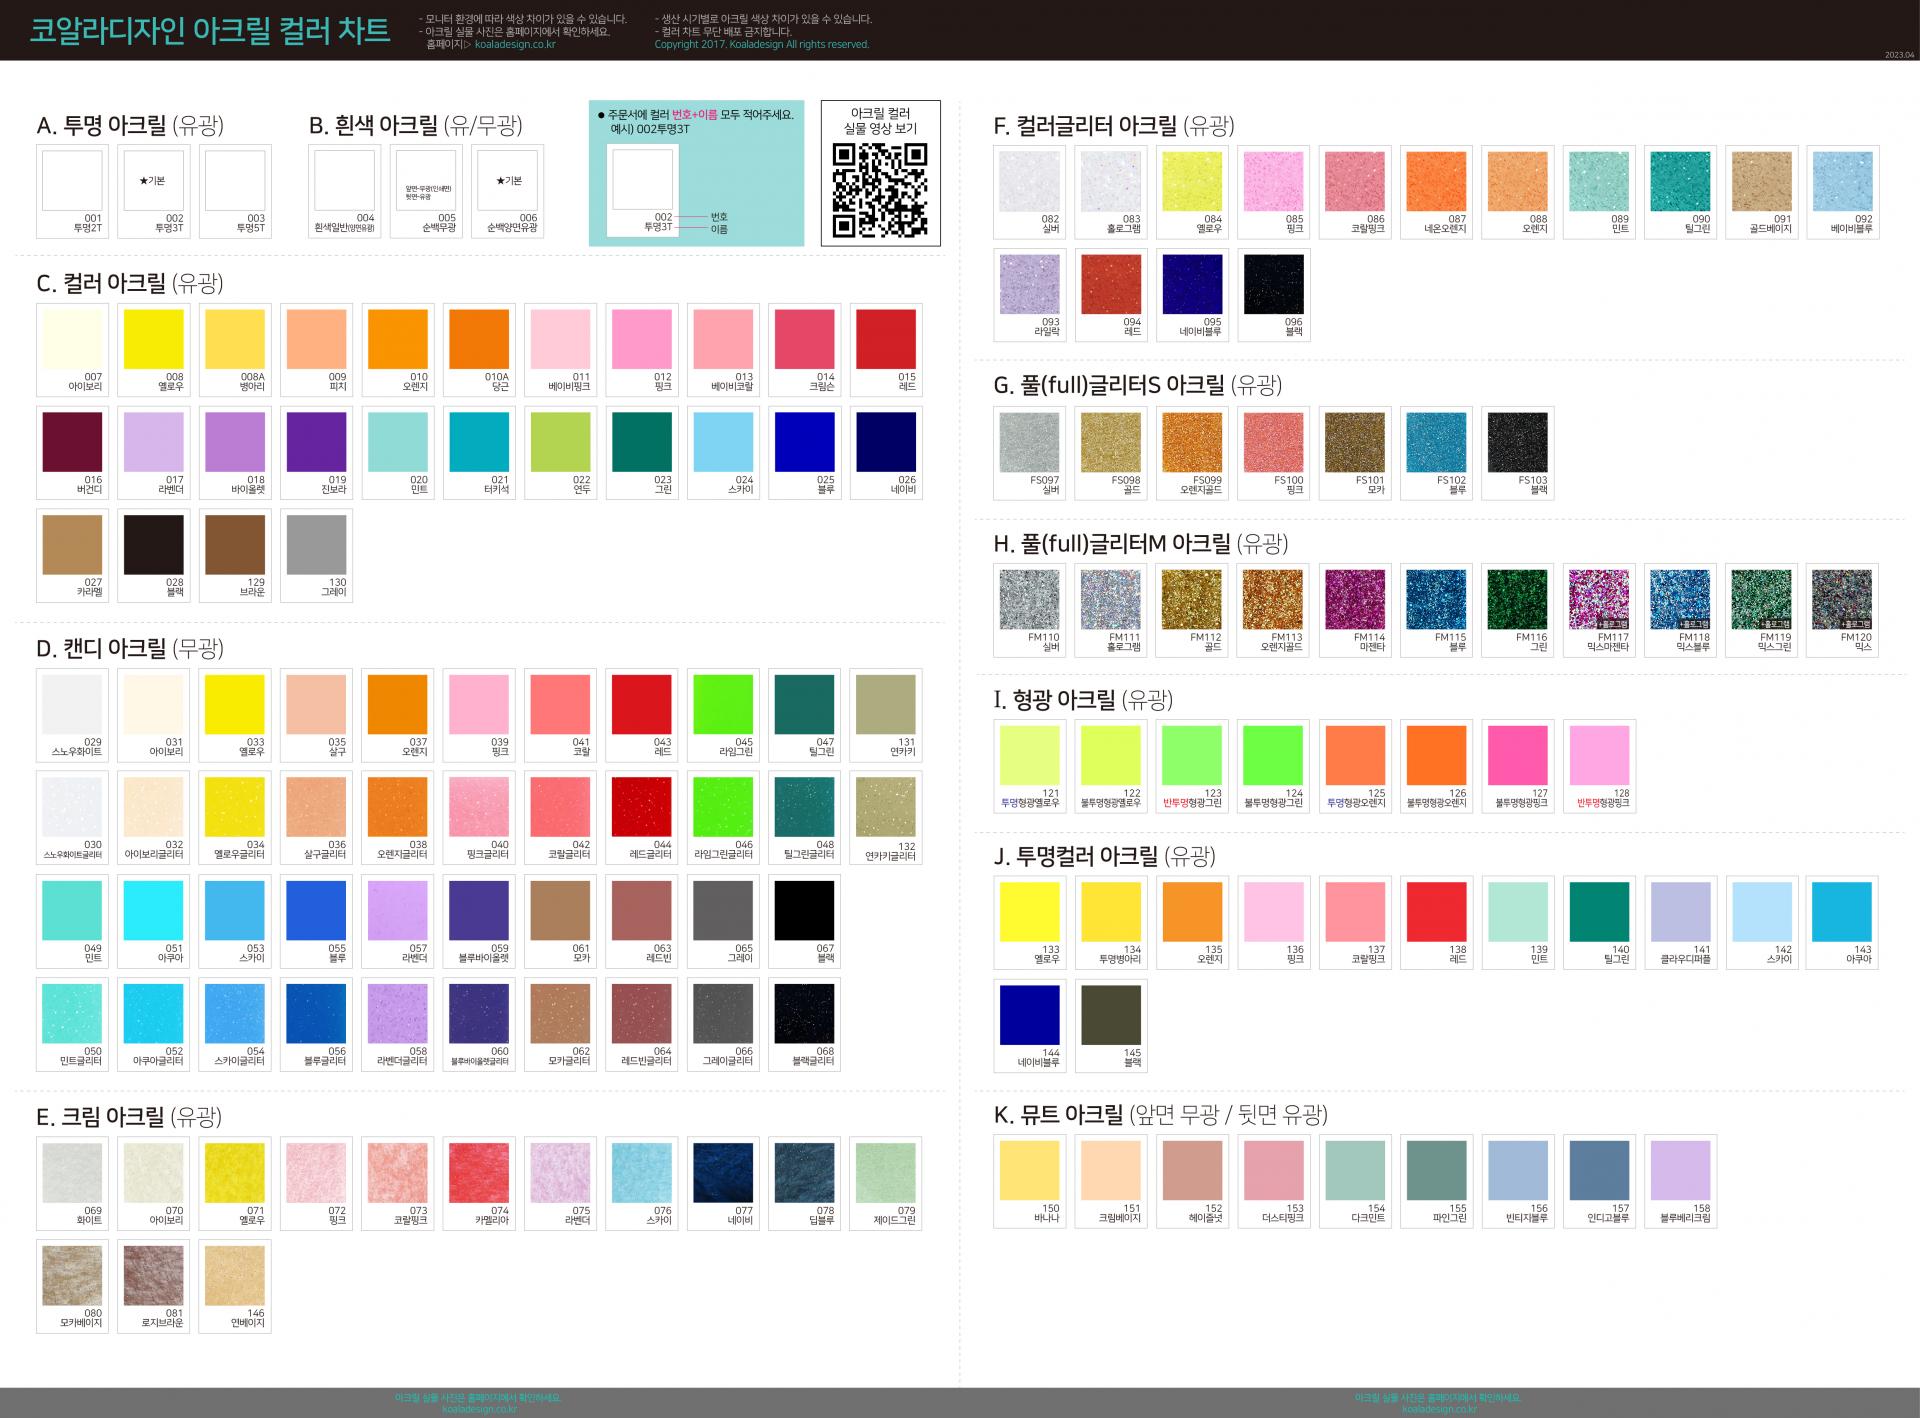Image resolution: width=1920 pixels, height=1418 pixels.
Task: Pick the 077 네이비 cream acrylic swatch
Action: point(723,1173)
